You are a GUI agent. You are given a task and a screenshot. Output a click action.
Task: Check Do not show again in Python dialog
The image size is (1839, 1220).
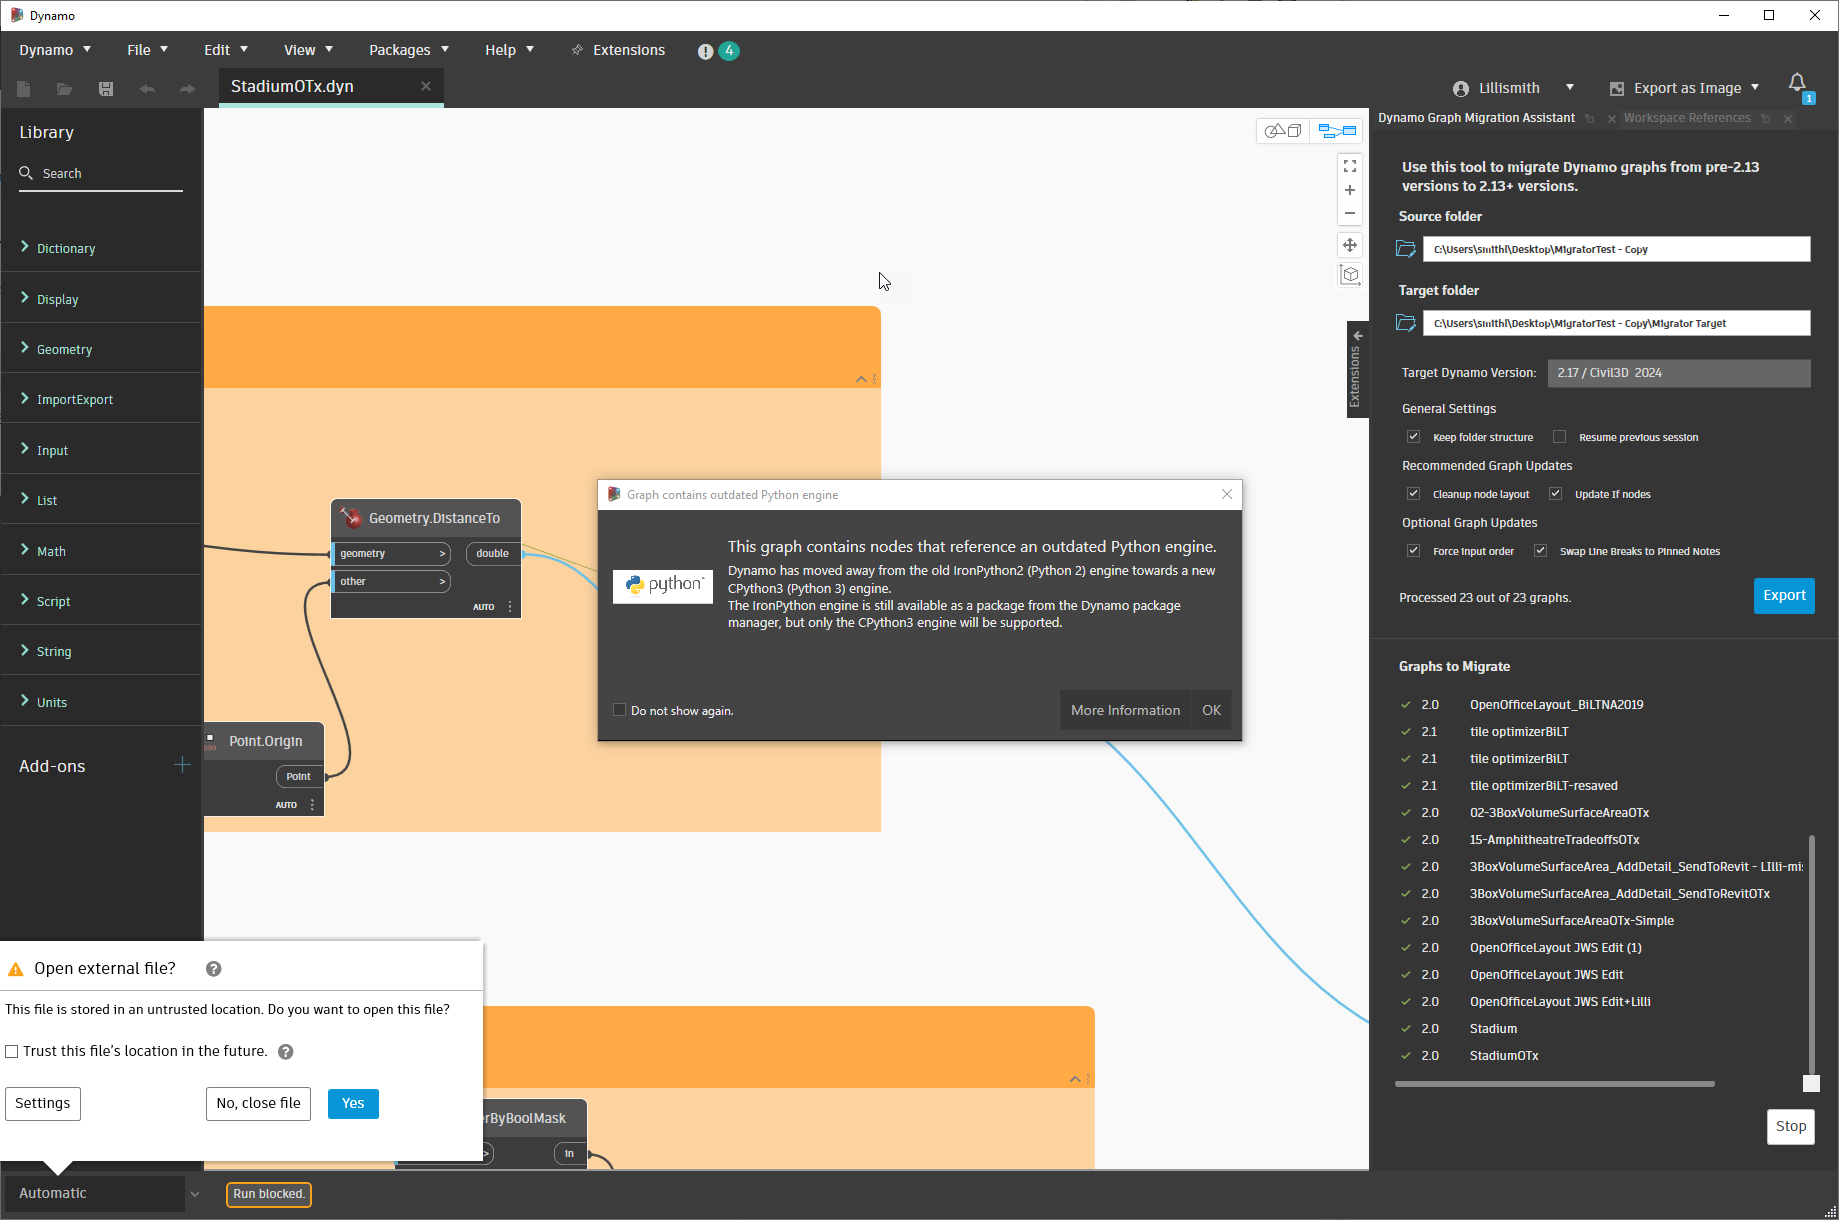pos(620,709)
